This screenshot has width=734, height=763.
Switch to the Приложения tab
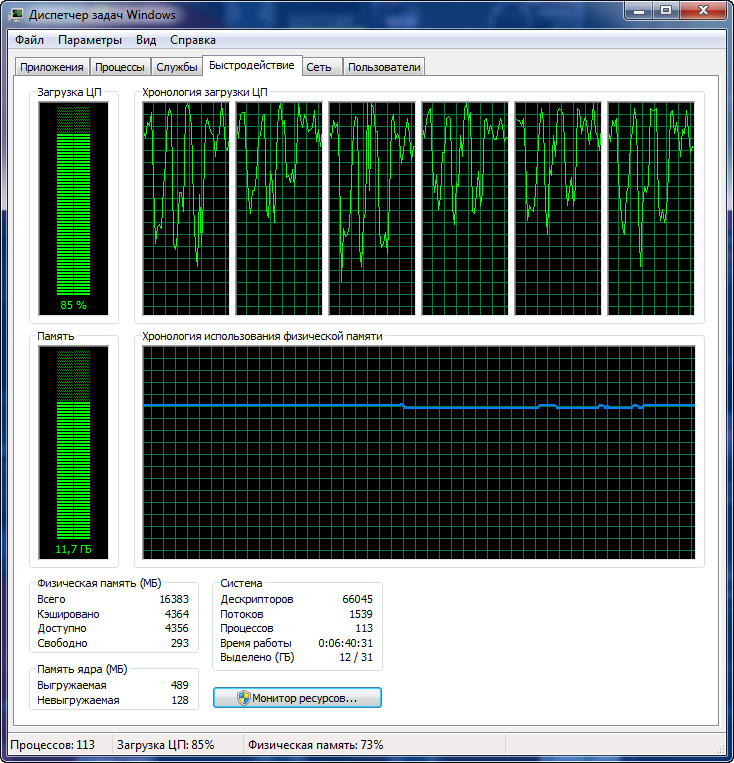52,67
